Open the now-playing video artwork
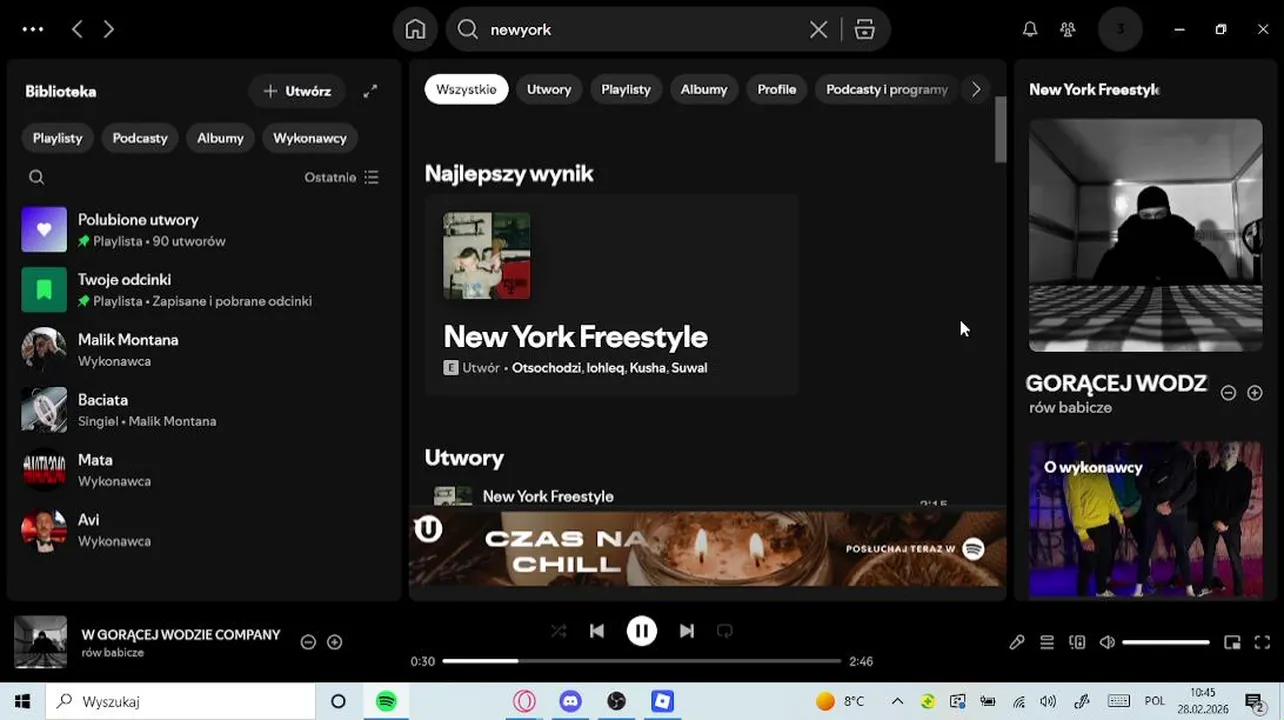This screenshot has width=1284, height=720. [1146, 235]
